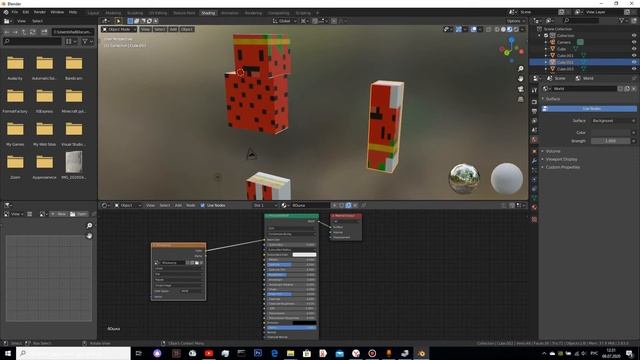The width and height of the screenshot is (640, 360).
Task: Click the file browser refresh icon
Action: click(x=33, y=32)
